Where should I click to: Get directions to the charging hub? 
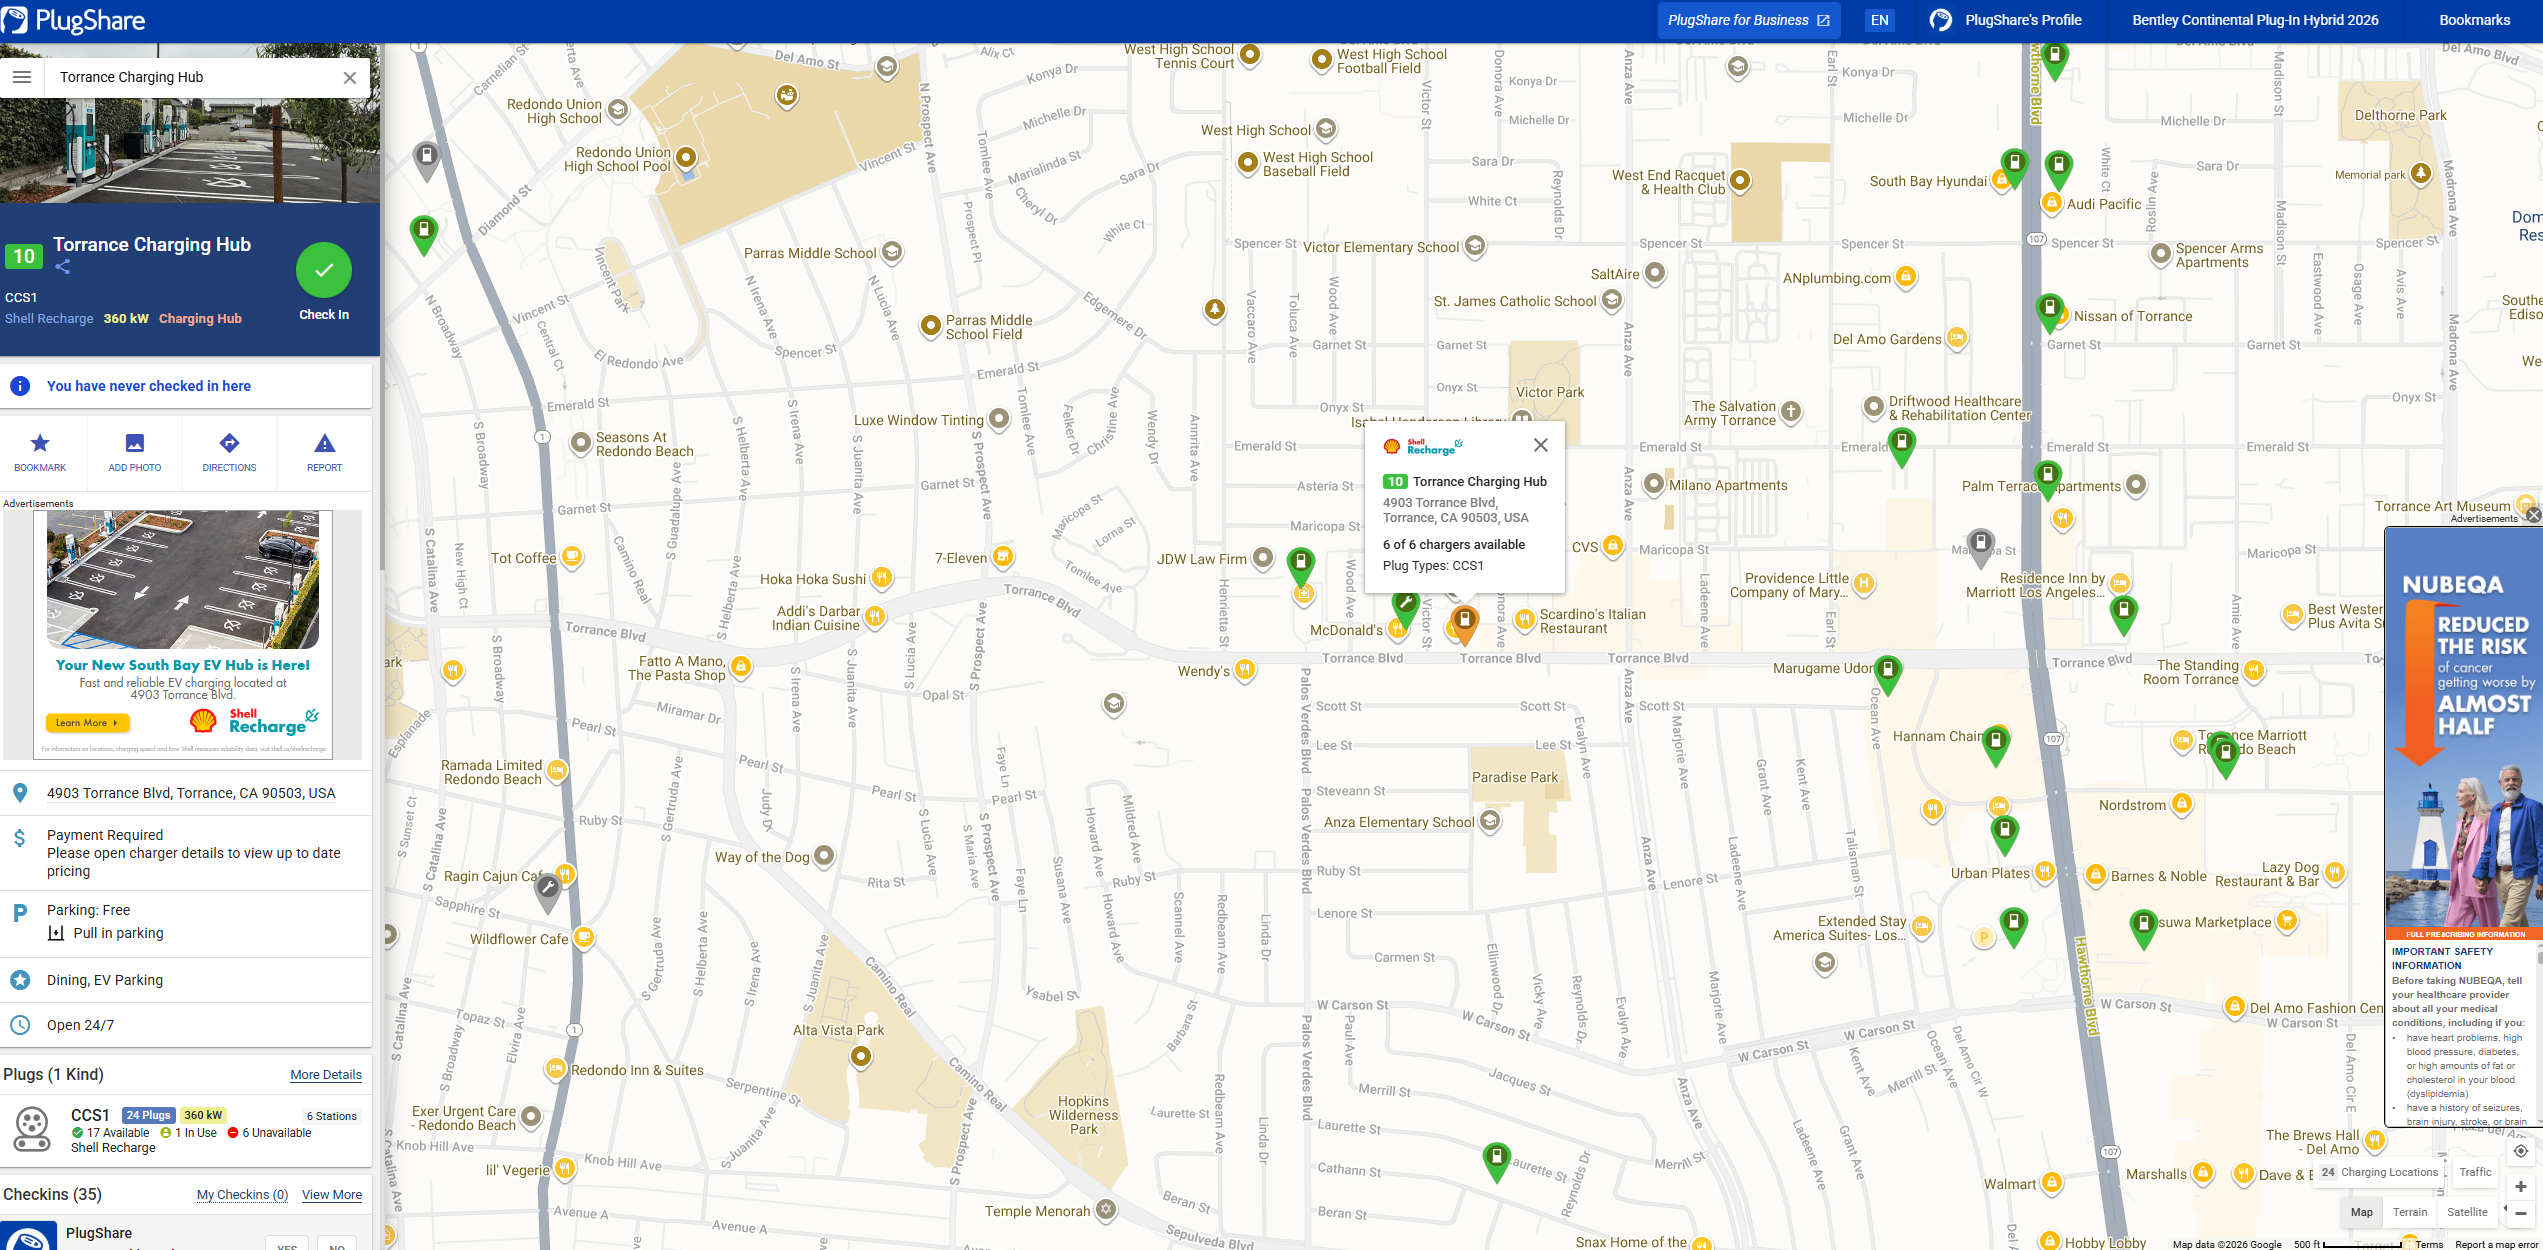pos(229,451)
